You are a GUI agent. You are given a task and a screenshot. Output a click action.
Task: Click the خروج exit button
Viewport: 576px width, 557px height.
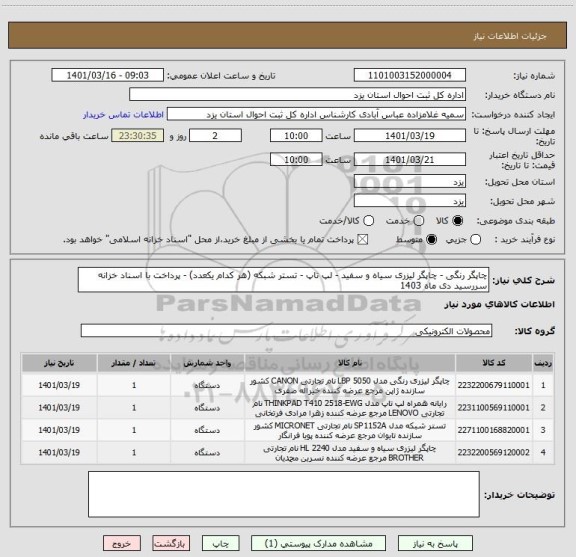coord(122,543)
